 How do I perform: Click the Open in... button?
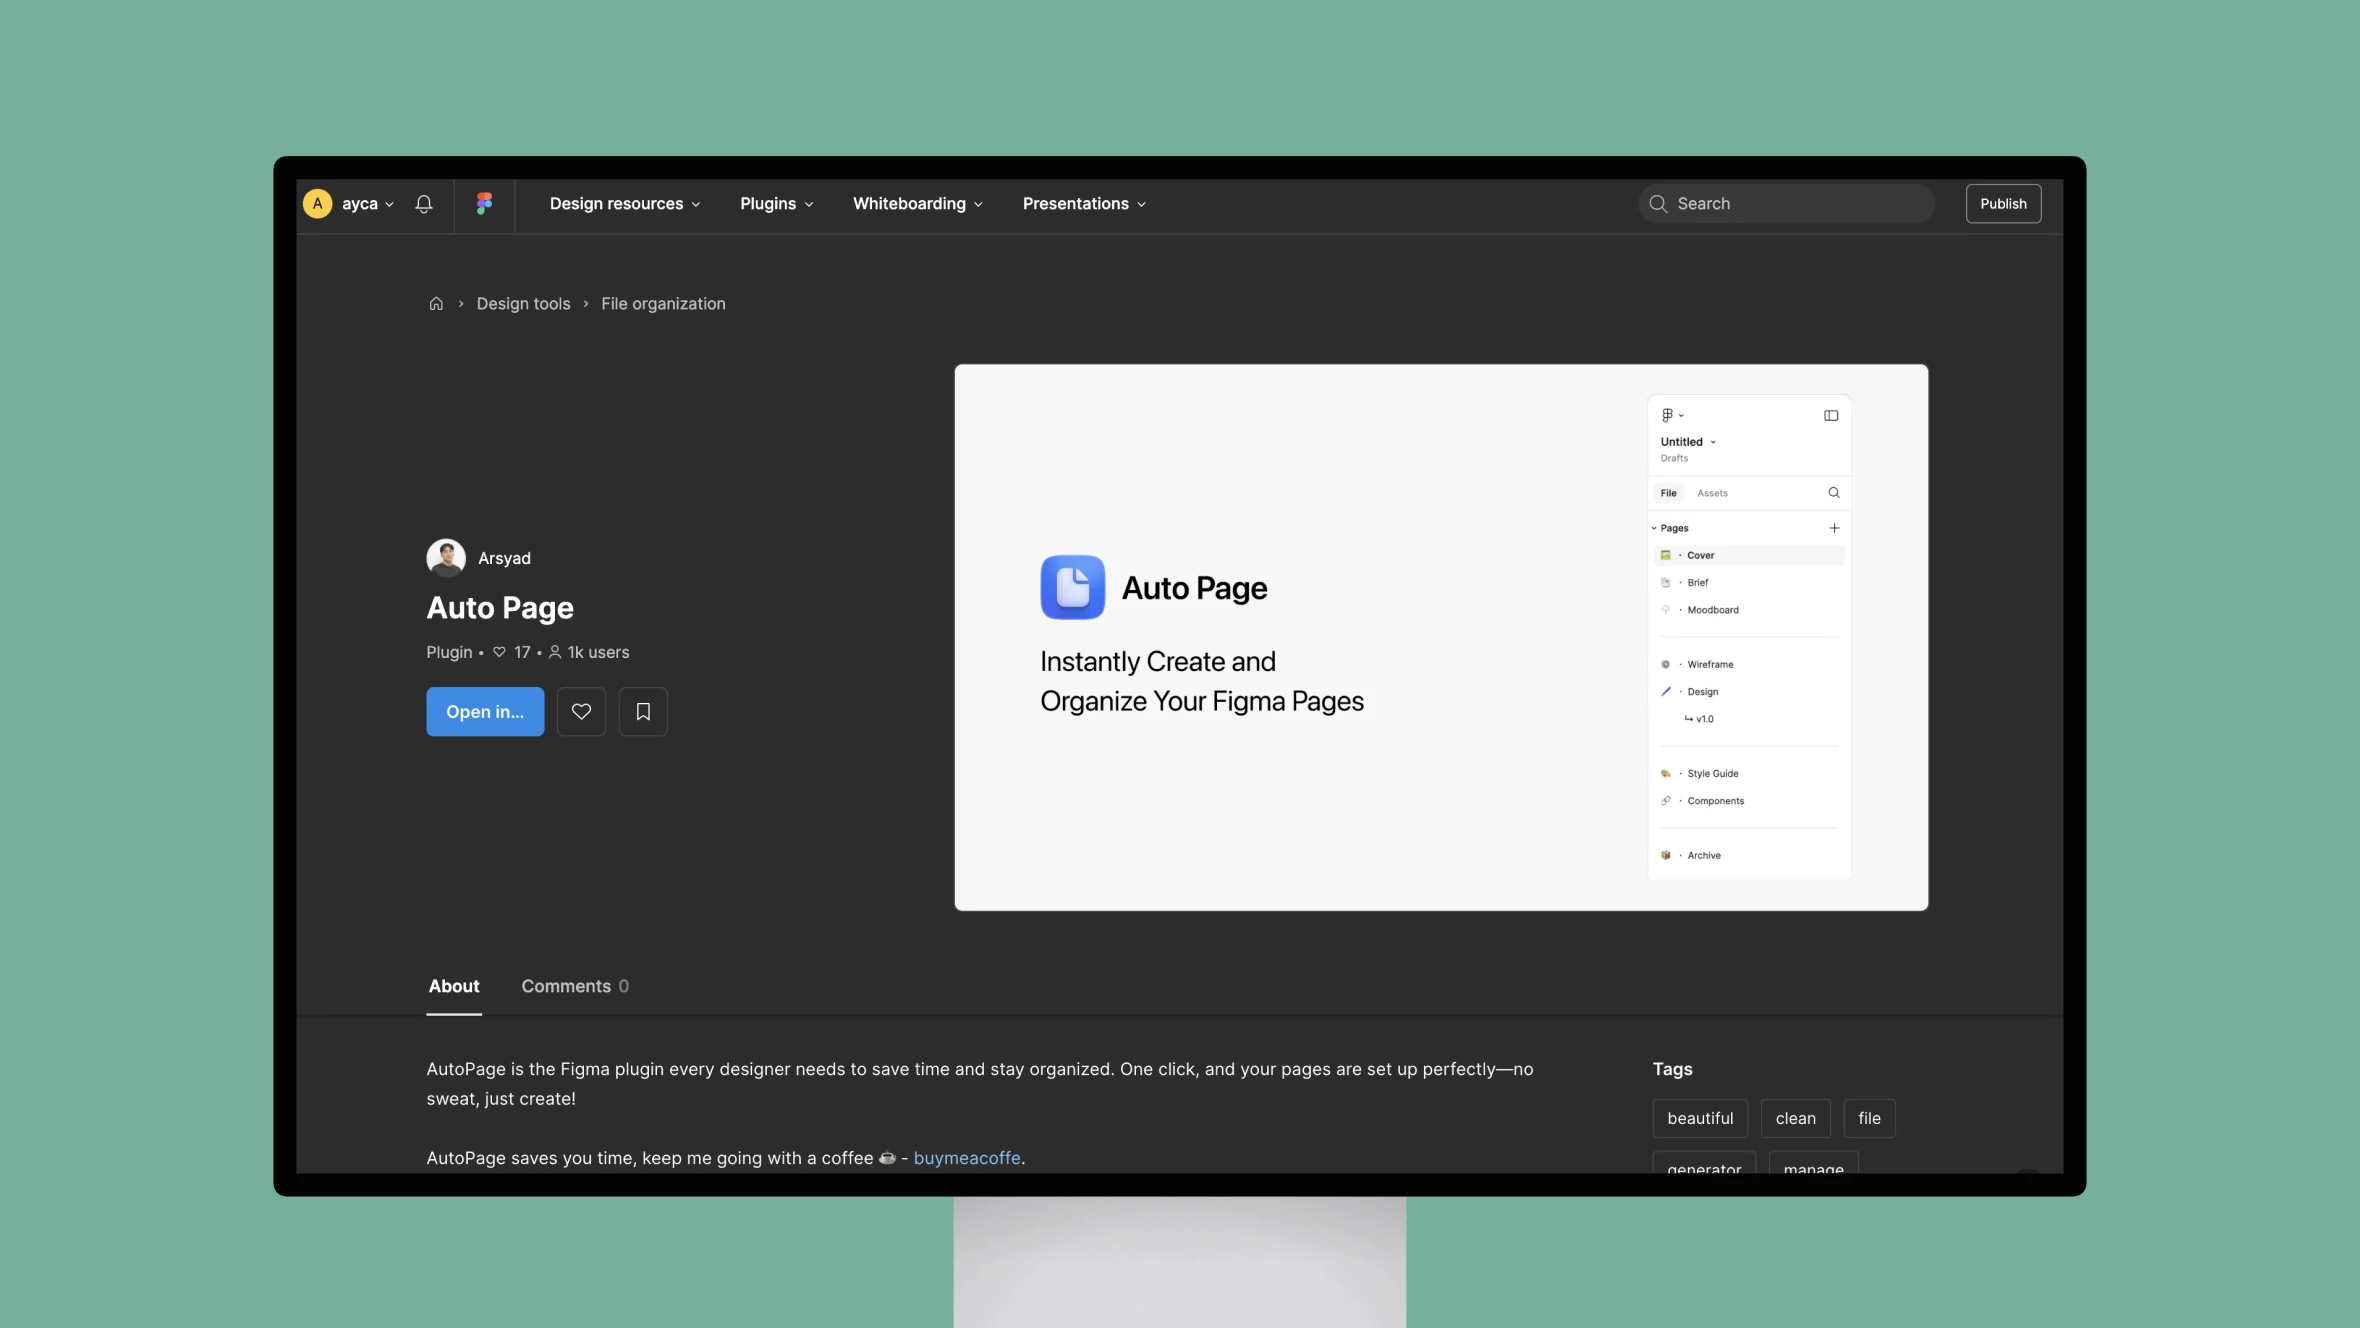click(x=485, y=710)
